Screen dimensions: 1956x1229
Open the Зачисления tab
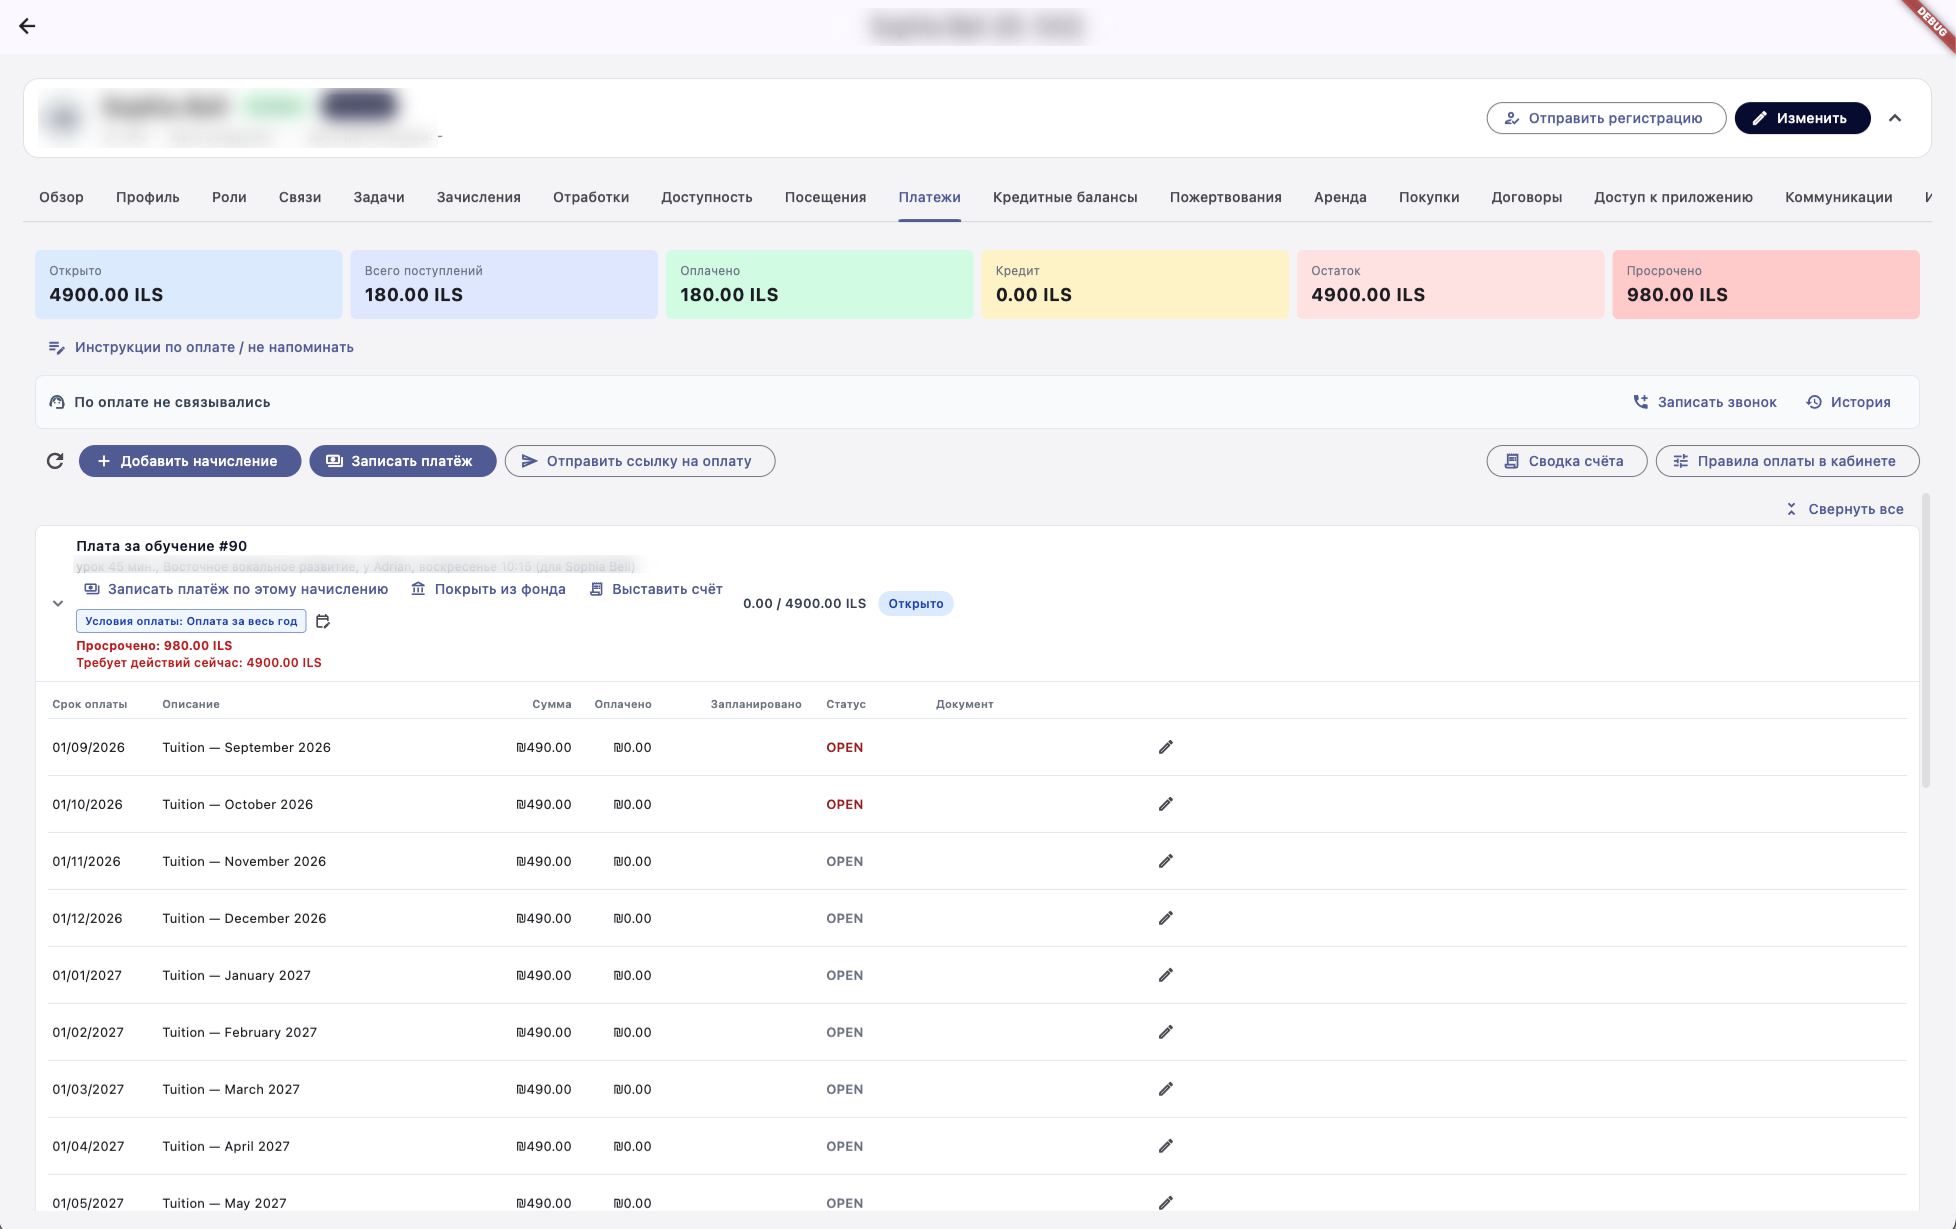click(x=479, y=197)
